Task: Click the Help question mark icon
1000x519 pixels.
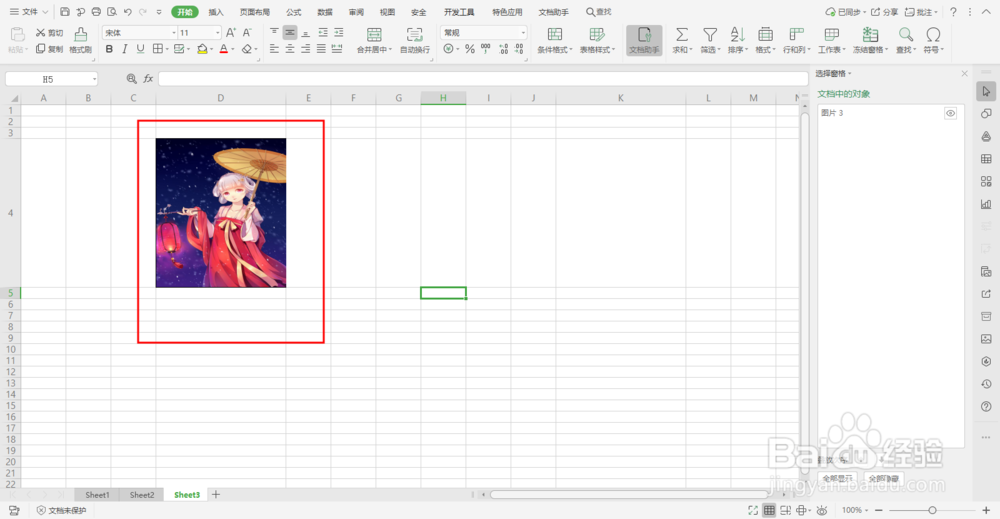Action: pos(953,11)
